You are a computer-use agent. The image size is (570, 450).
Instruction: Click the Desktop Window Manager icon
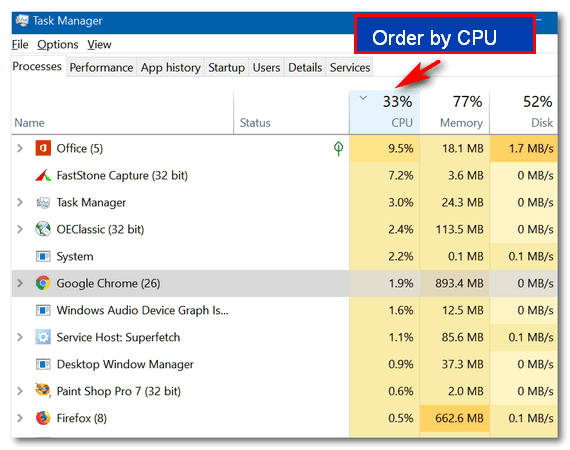click(43, 364)
